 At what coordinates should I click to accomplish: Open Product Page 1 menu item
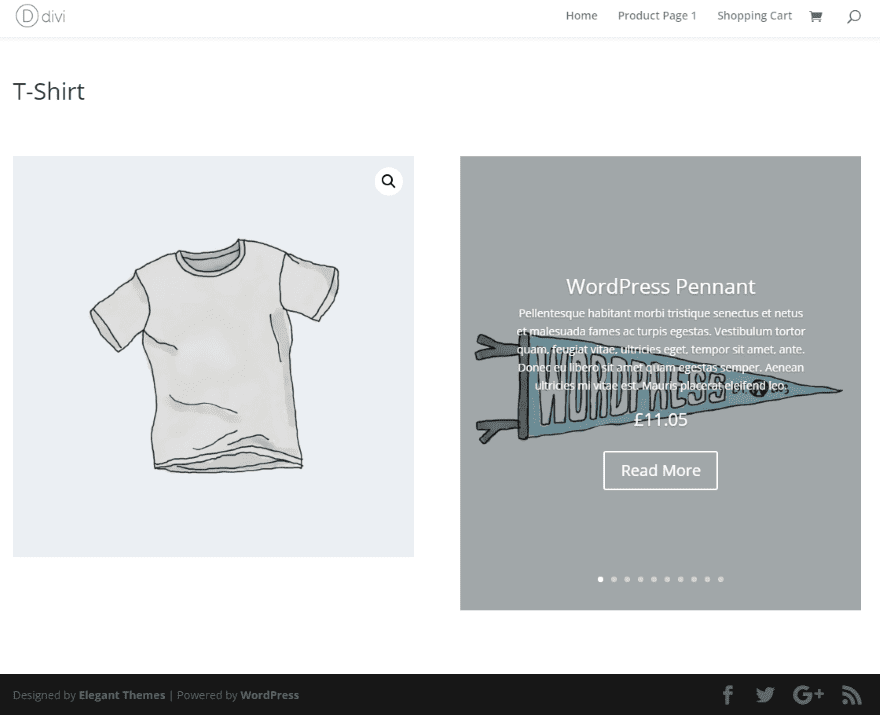(x=657, y=16)
